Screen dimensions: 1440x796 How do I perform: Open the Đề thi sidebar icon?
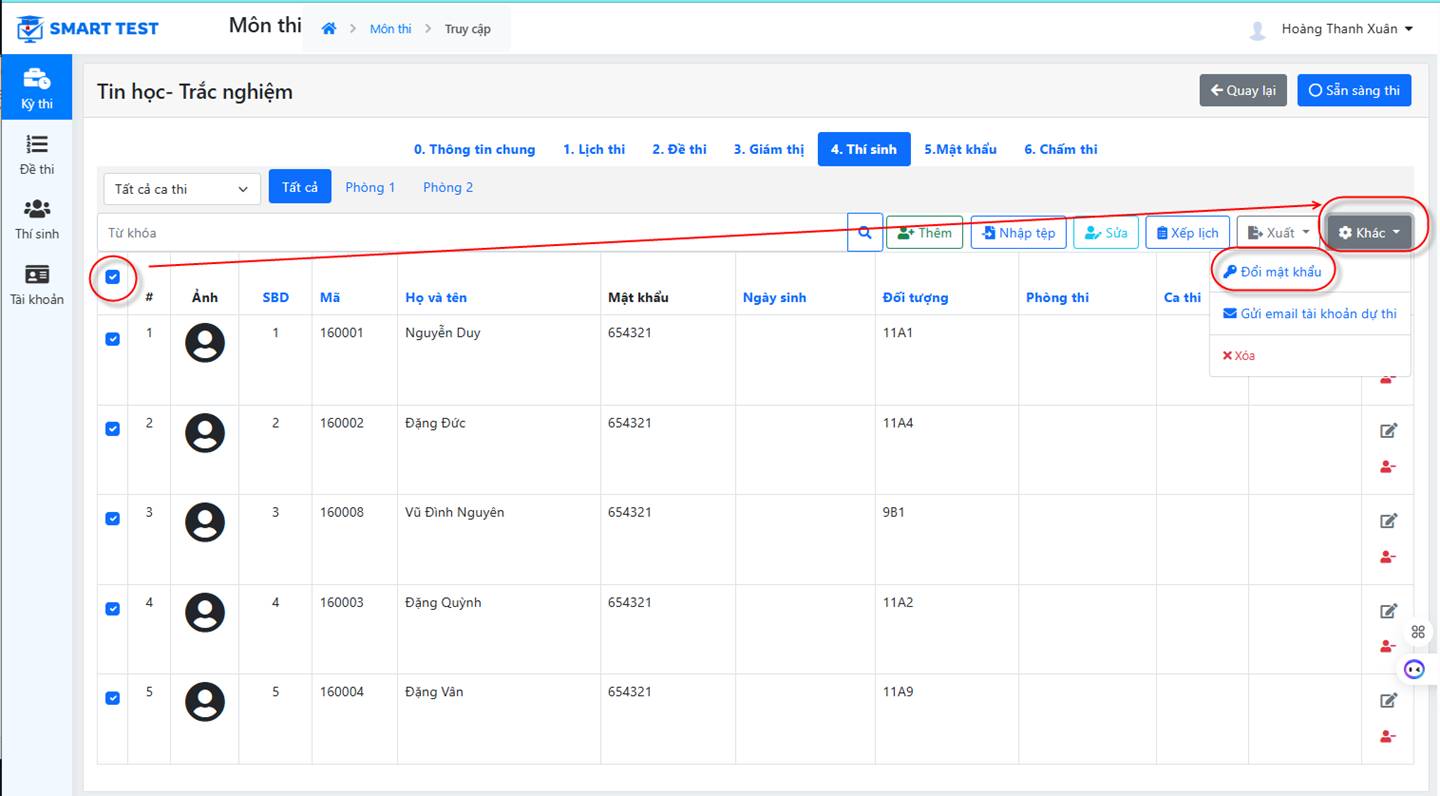pos(37,154)
